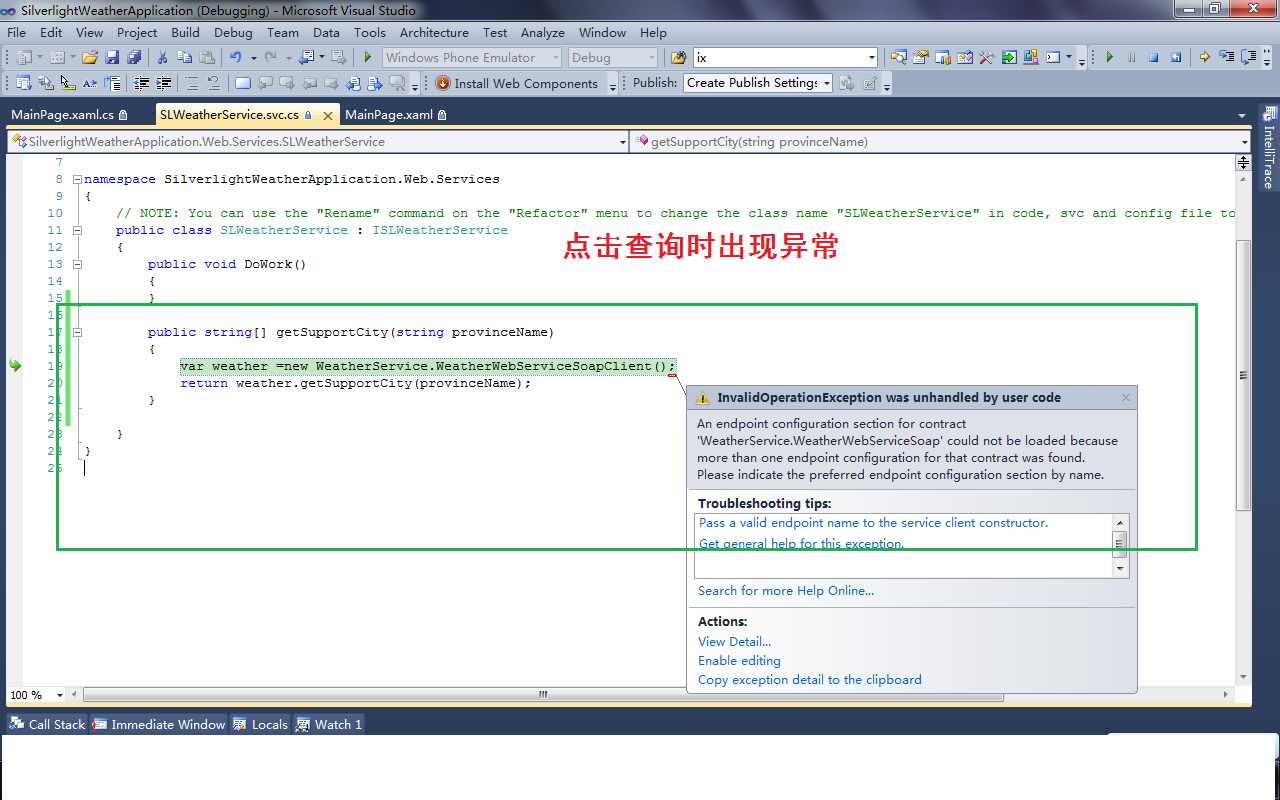
Task: Click Get general help for this exception
Action: (801, 544)
